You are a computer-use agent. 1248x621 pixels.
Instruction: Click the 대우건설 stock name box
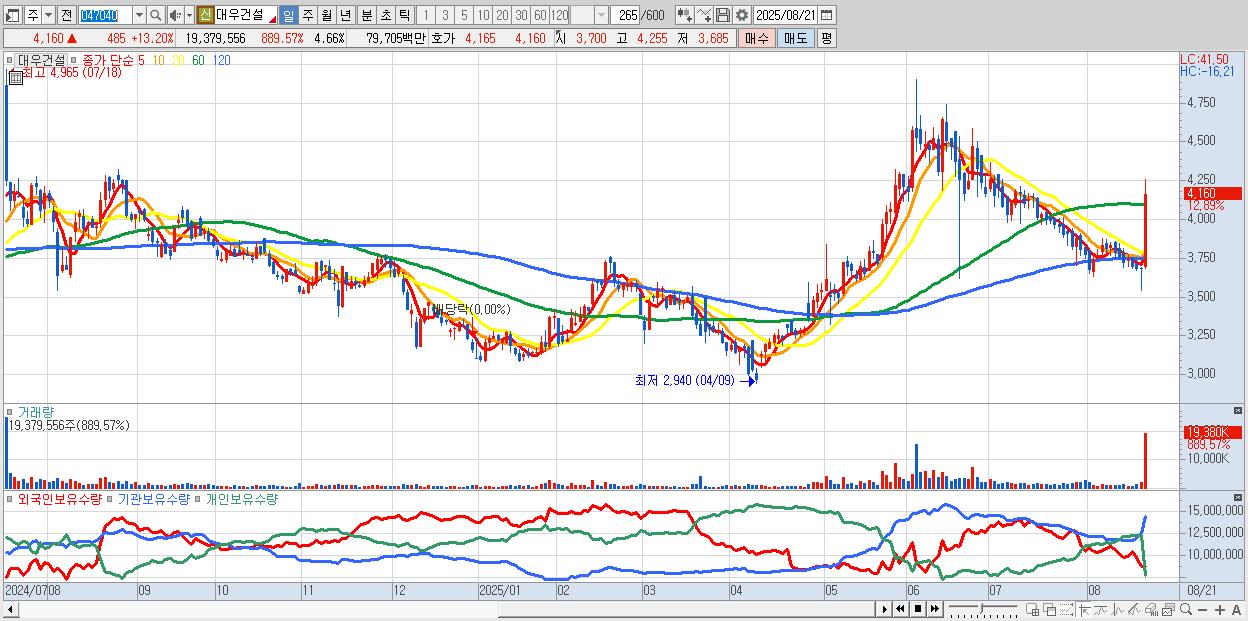(x=246, y=15)
